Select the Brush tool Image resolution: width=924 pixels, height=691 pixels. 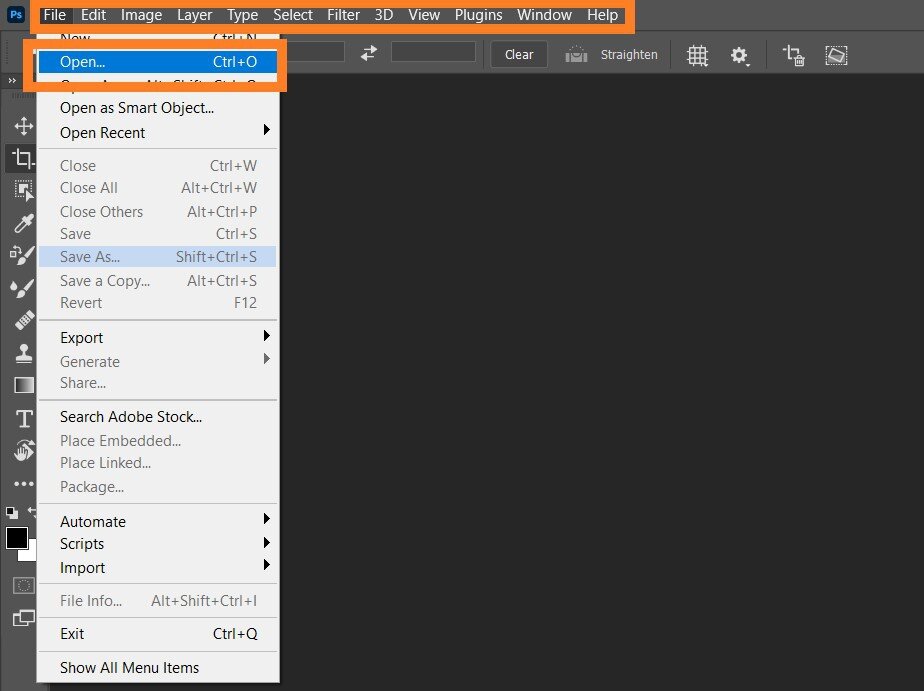tap(22, 289)
